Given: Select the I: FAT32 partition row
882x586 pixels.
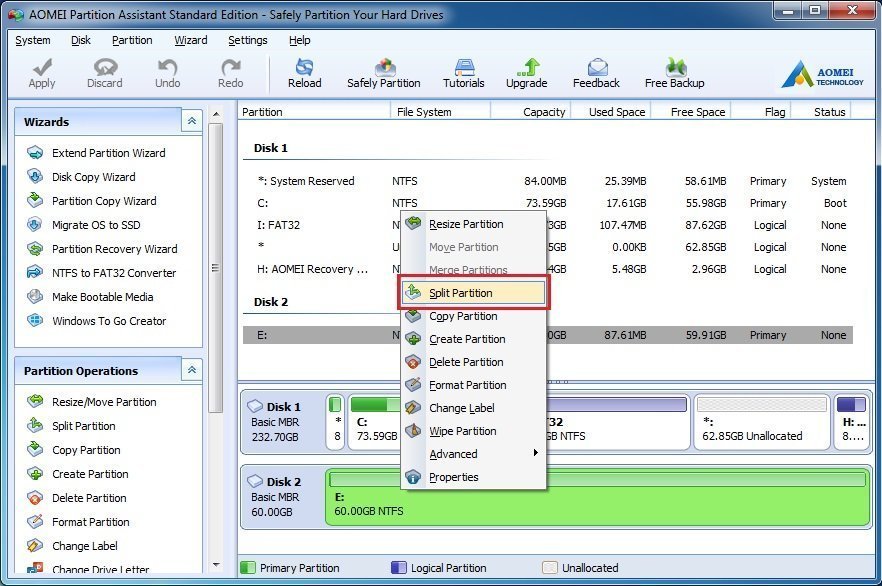Looking at the screenshot, I should 548,225.
